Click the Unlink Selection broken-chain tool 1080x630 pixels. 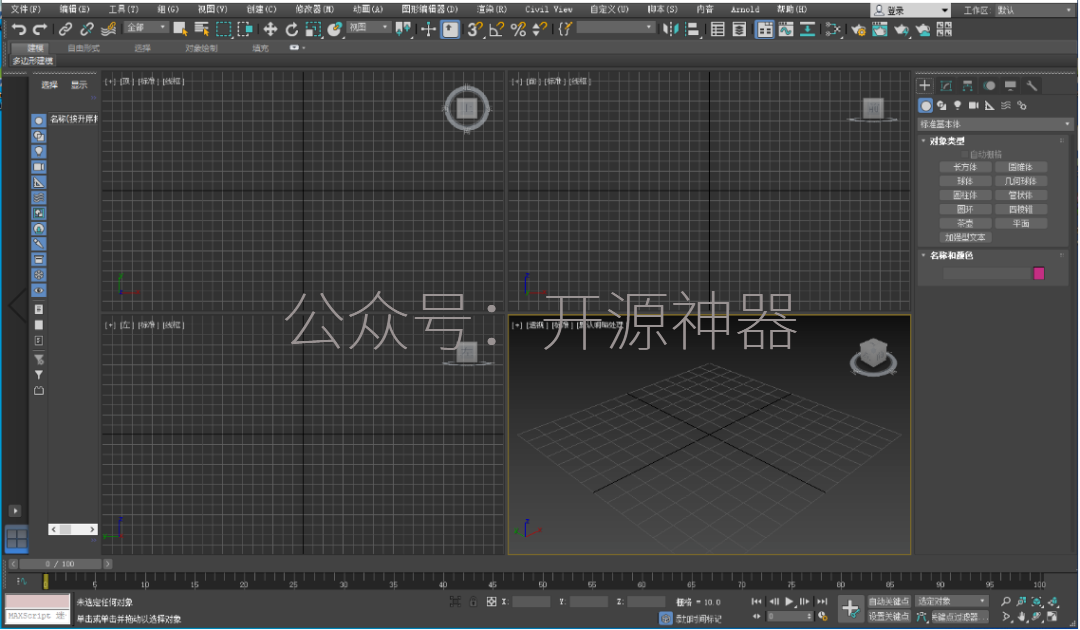tap(87, 29)
